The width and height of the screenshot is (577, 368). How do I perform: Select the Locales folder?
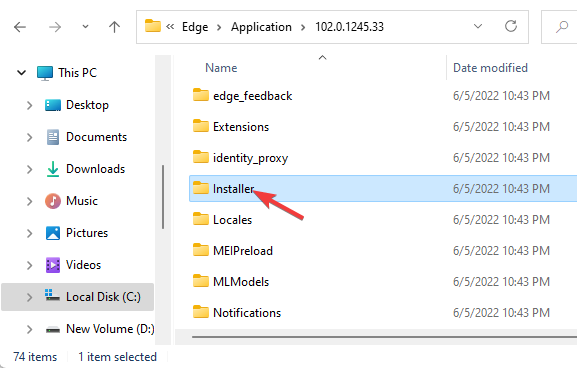click(x=232, y=220)
